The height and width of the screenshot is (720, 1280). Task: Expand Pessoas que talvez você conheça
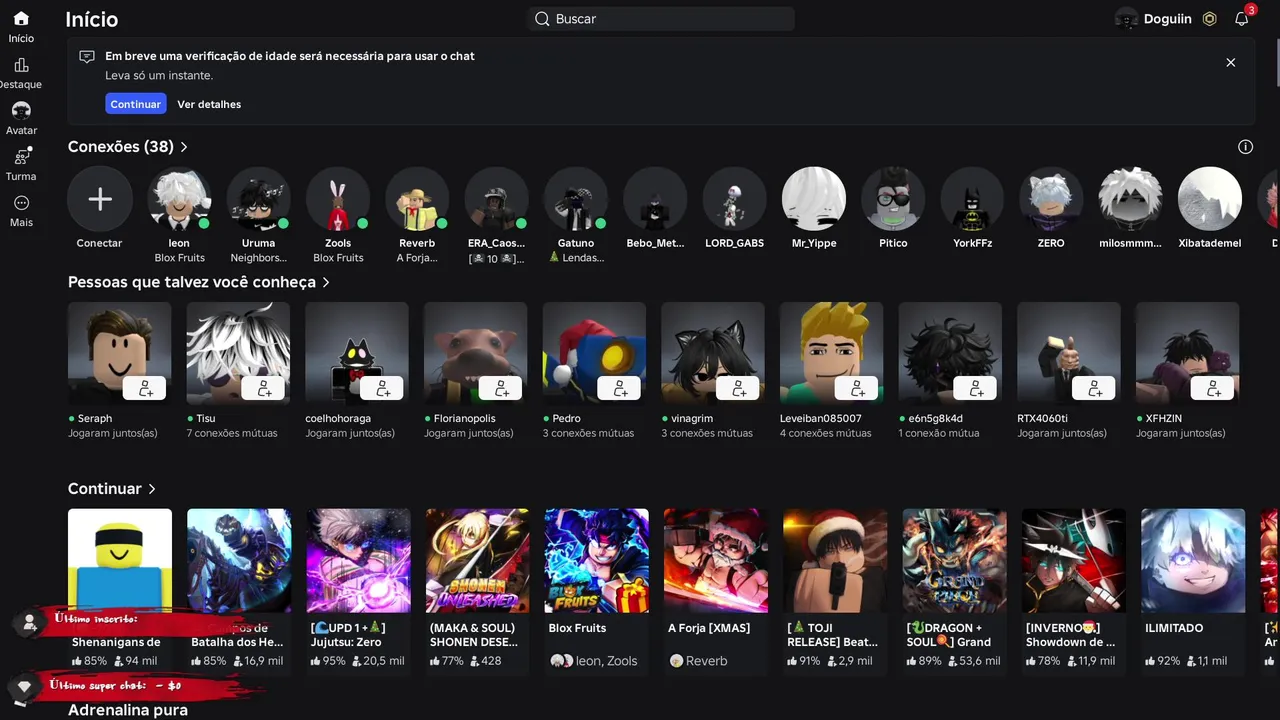tap(198, 282)
